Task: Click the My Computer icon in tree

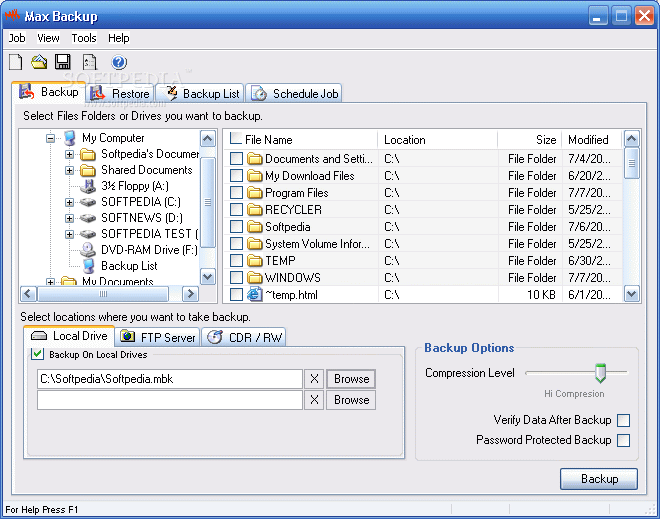Action: coord(69,138)
